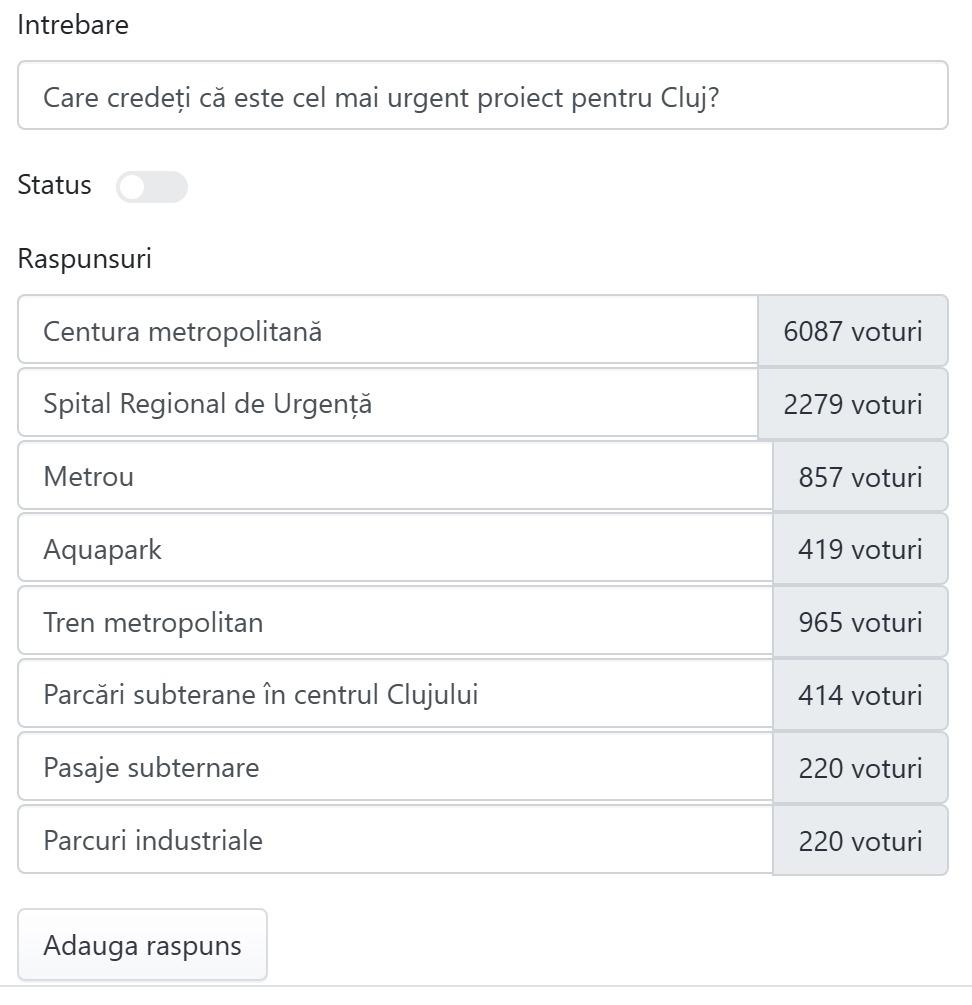972x1005 pixels.
Task: Edit the Centura metropolitană answer field
Action: 387,331
